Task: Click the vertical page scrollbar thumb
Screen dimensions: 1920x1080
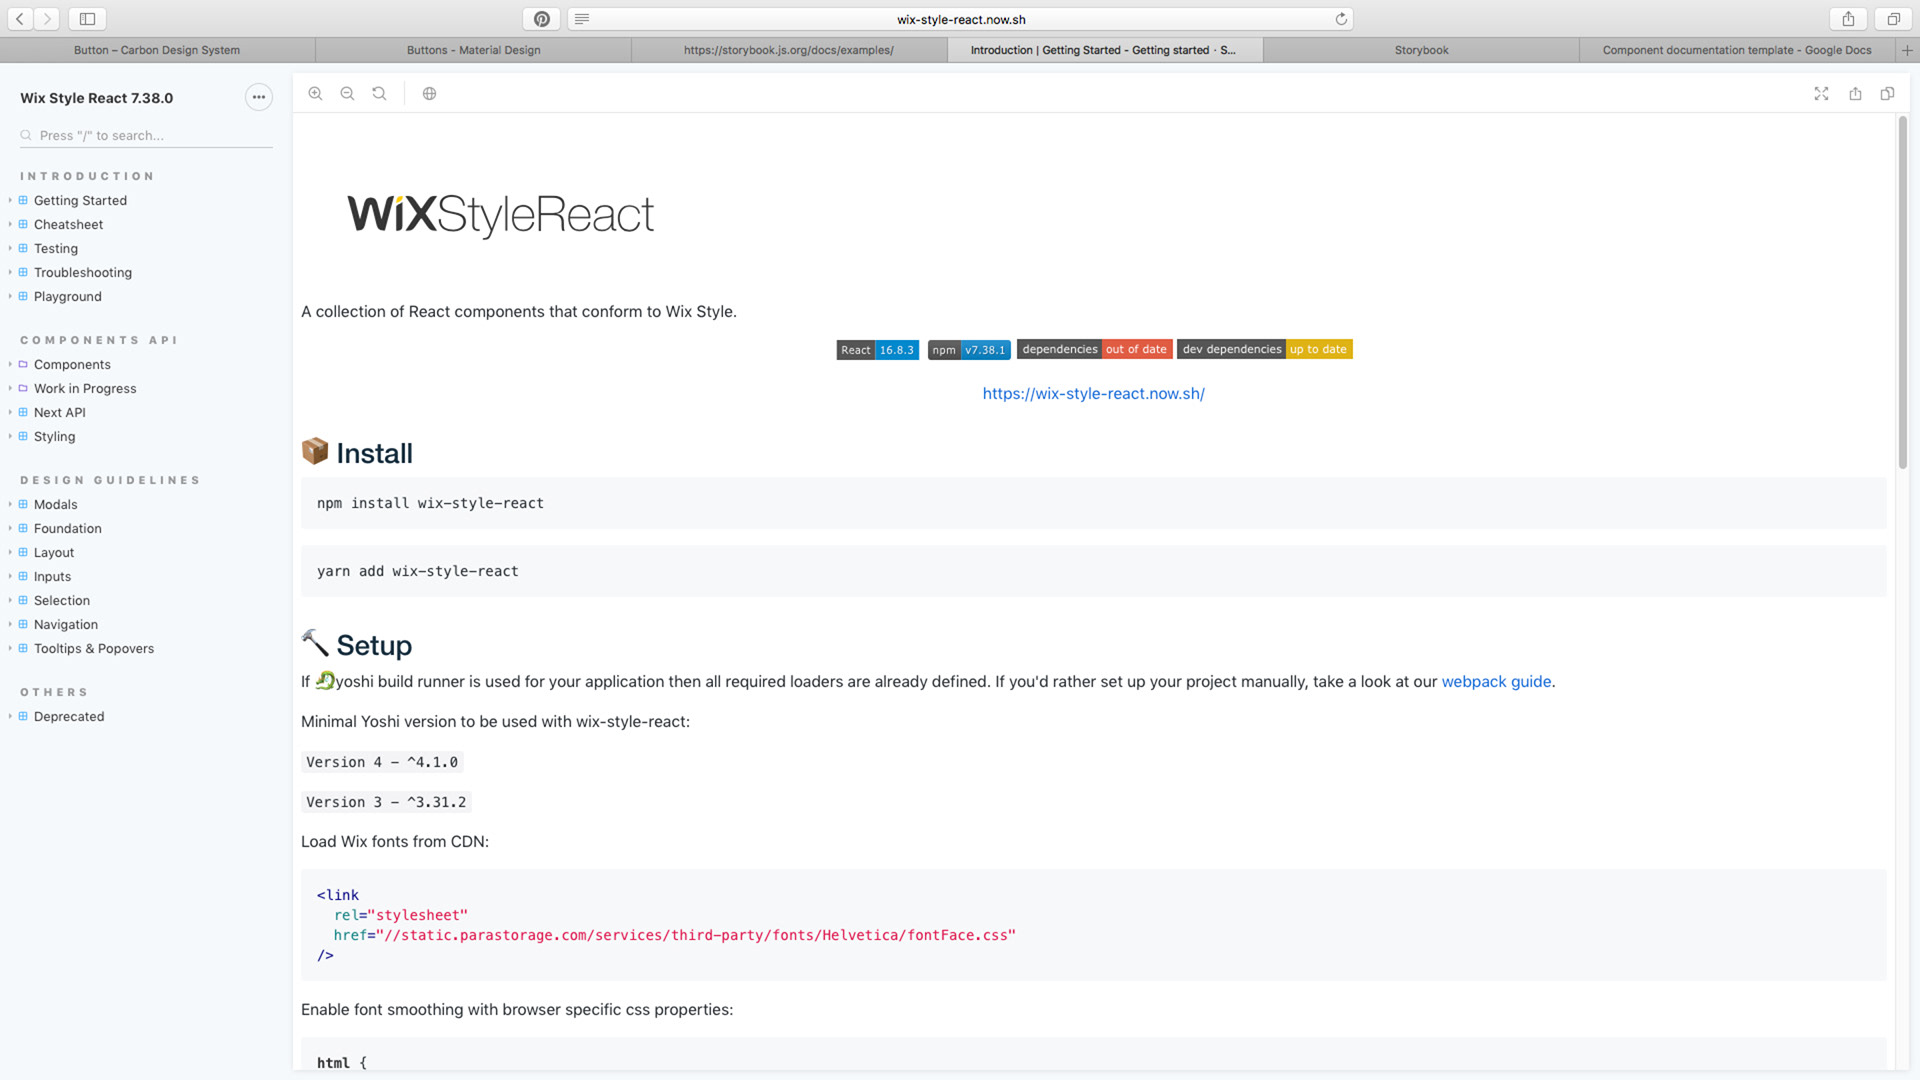Action: point(1902,292)
